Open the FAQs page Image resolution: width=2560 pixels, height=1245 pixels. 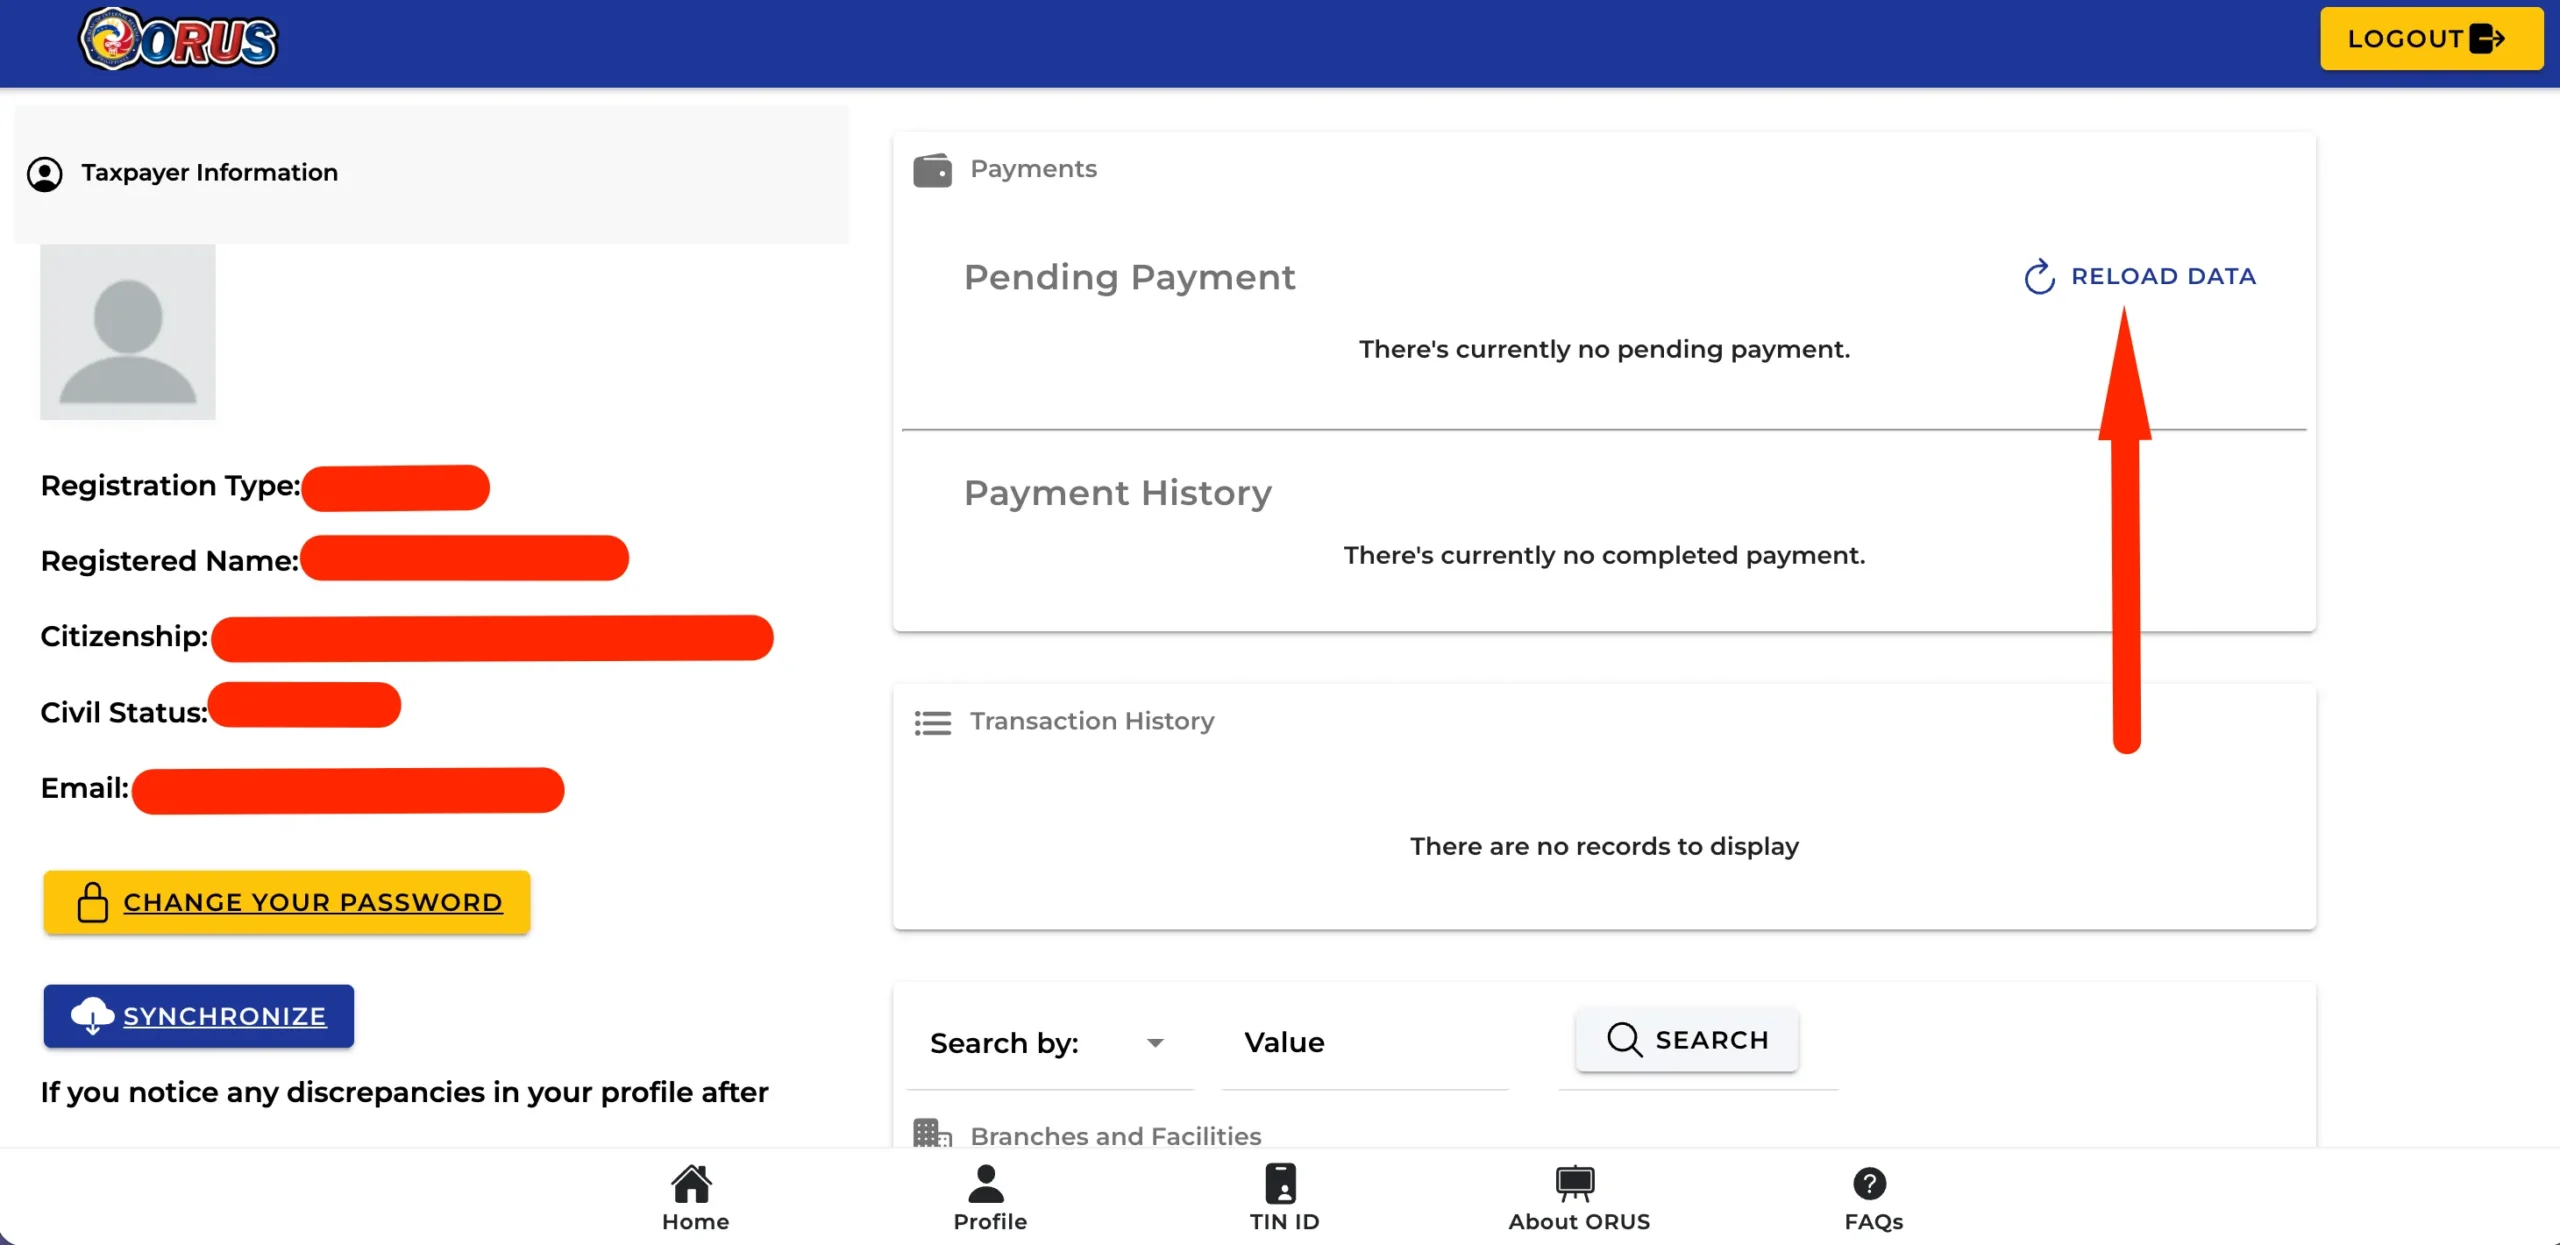click(1873, 1198)
